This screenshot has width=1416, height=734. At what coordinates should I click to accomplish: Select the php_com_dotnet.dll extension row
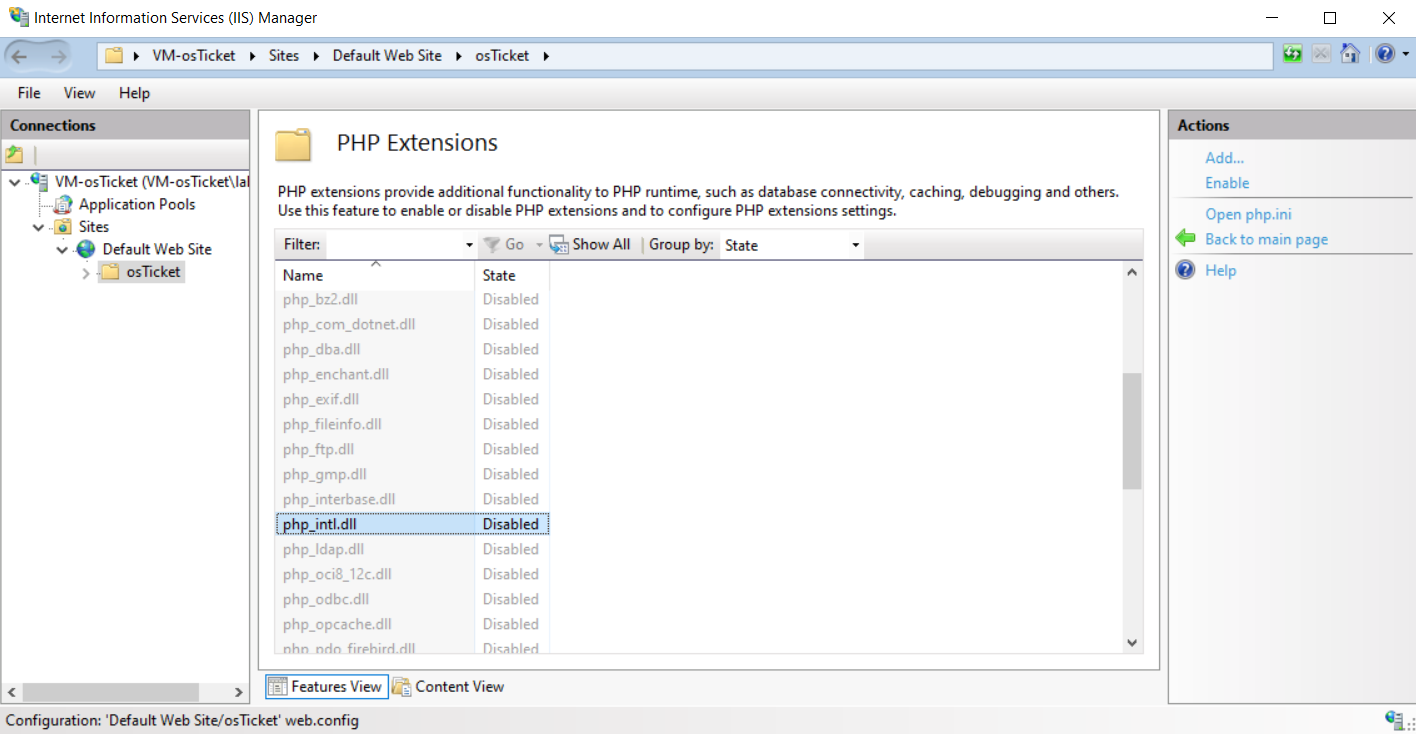pyautogui.click(x=412, y=324)
